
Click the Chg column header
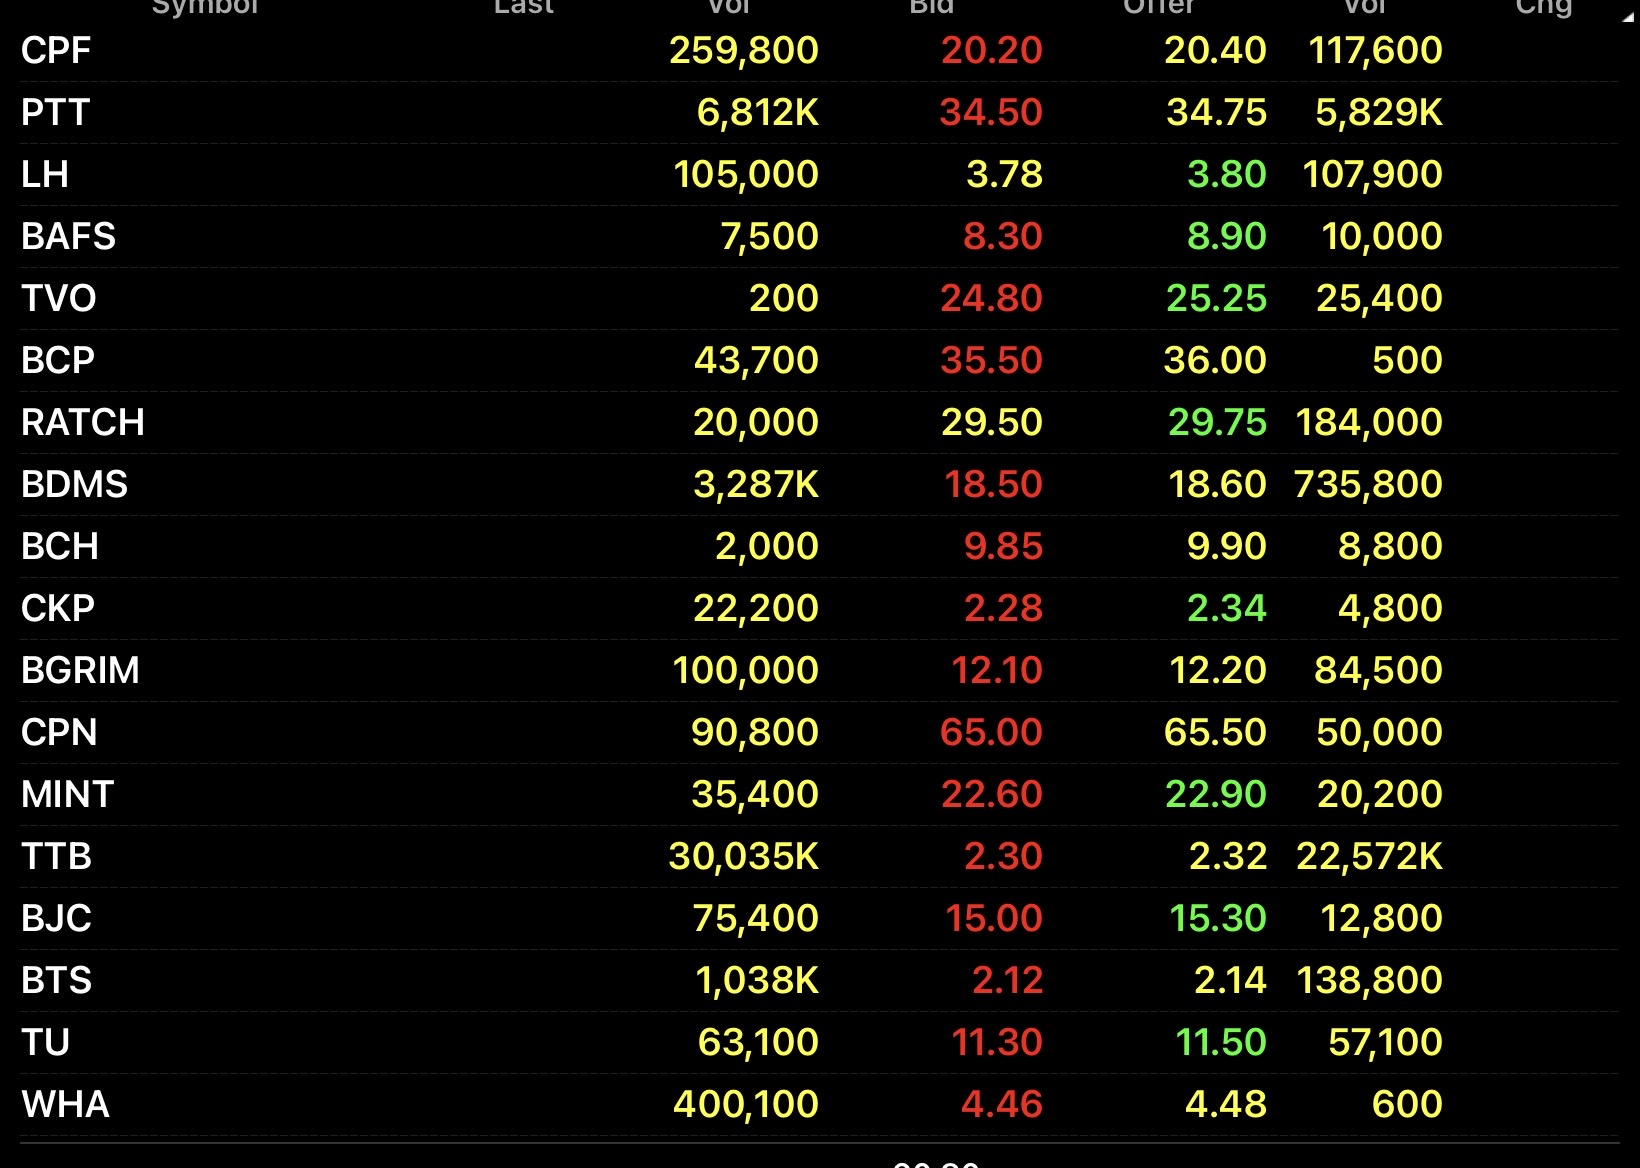tap(1544, 7)
